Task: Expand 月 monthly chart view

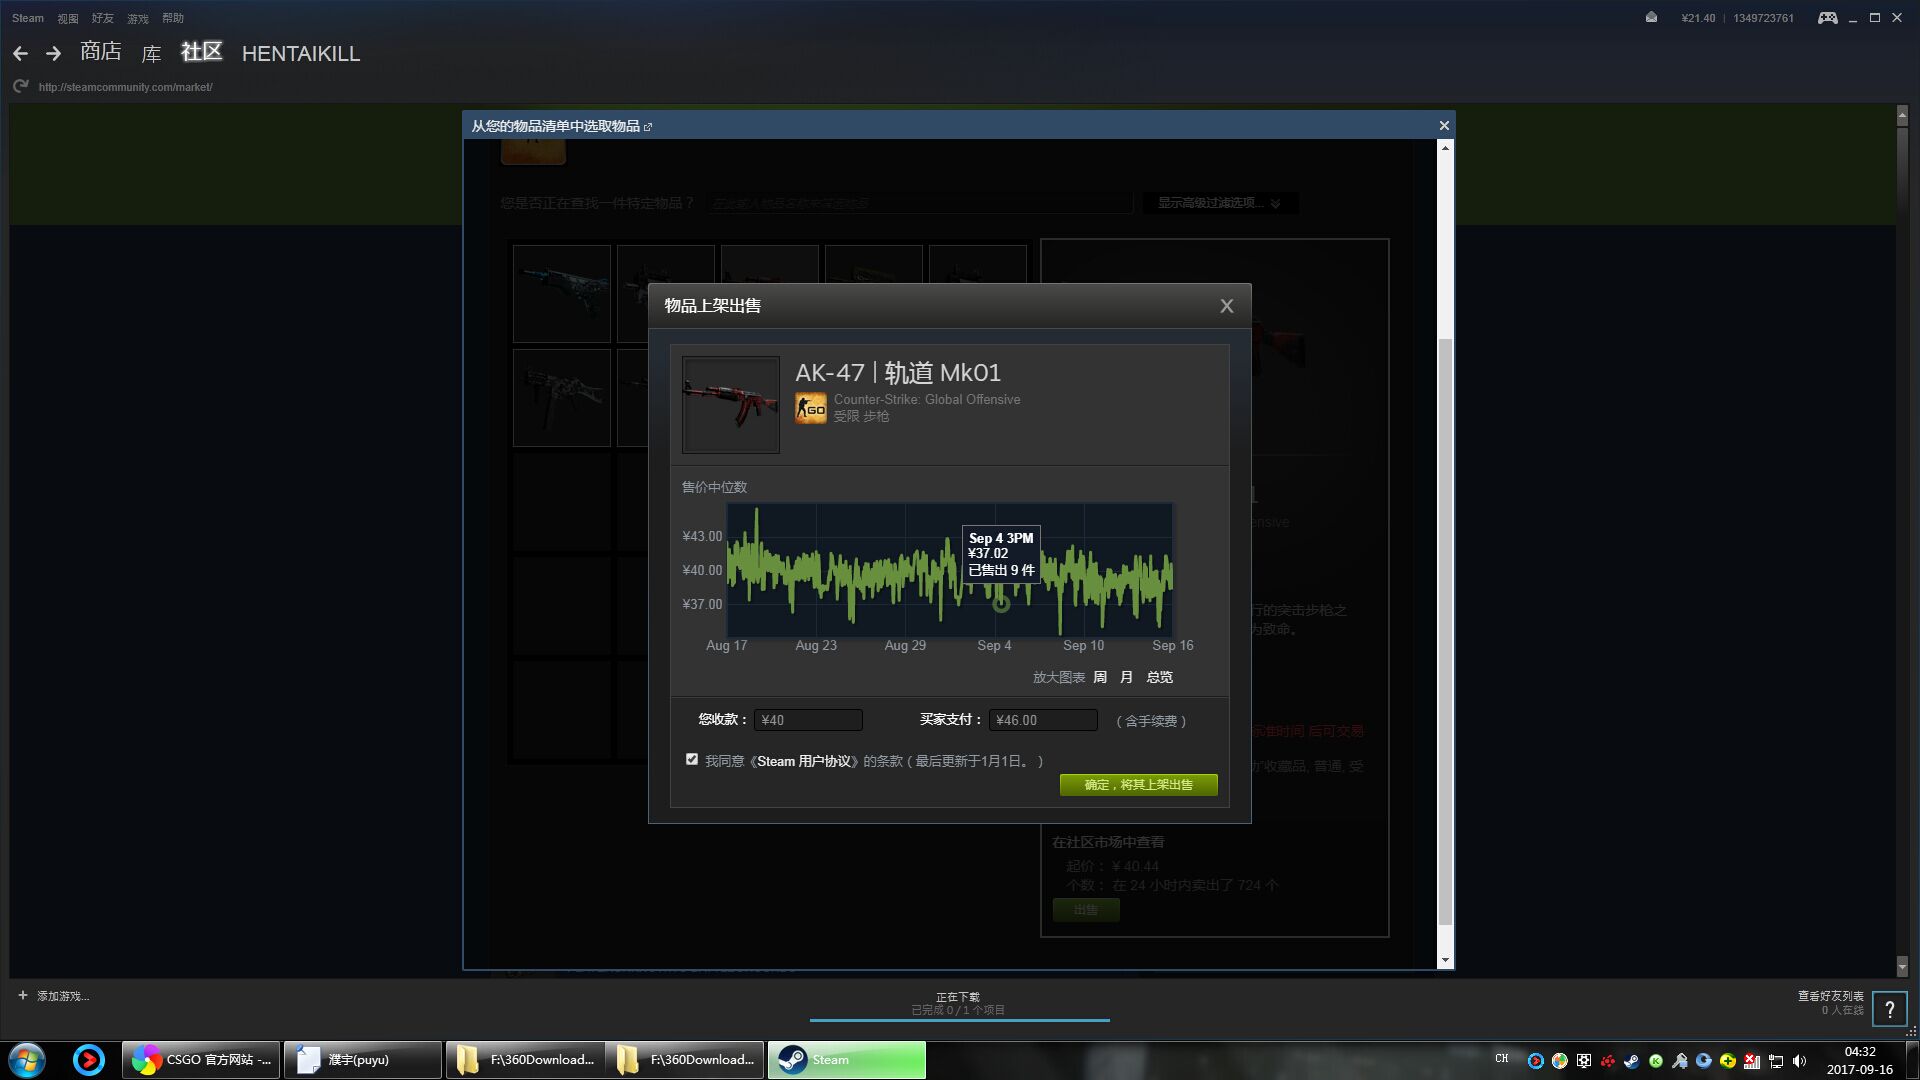Action: coord(1127,676)
